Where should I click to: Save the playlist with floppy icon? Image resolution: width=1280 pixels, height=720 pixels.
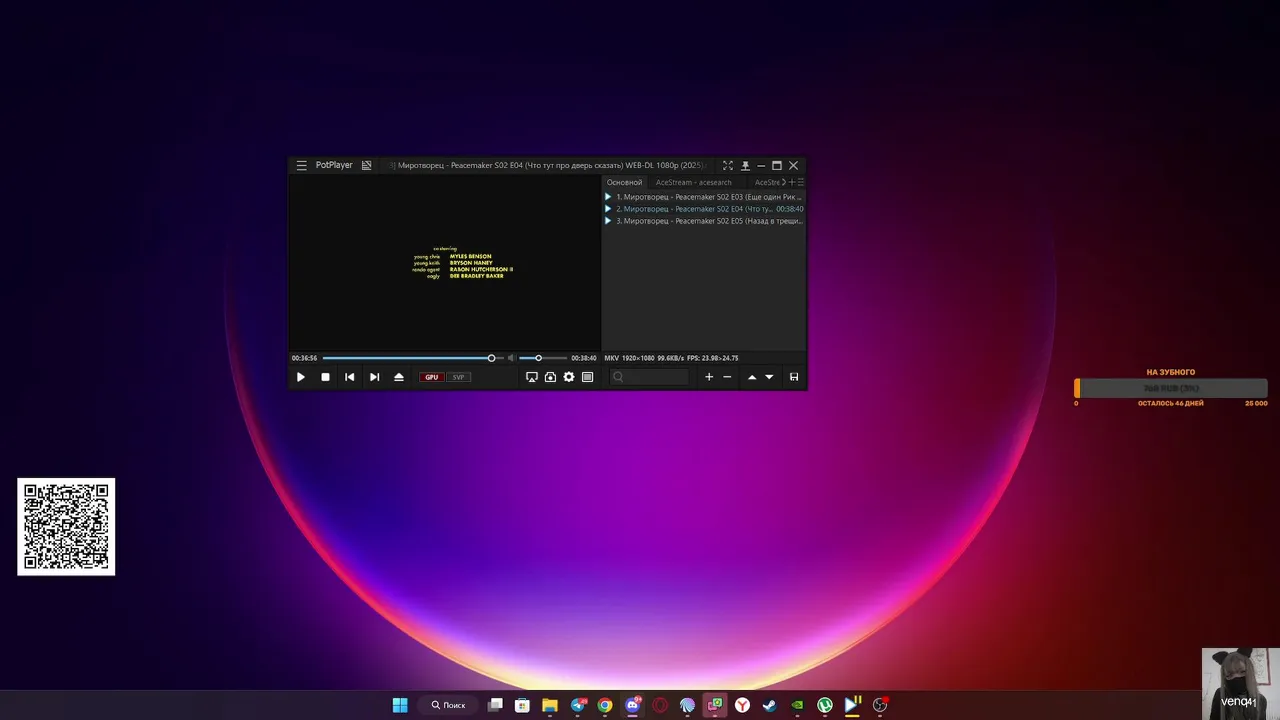point(794,377)
